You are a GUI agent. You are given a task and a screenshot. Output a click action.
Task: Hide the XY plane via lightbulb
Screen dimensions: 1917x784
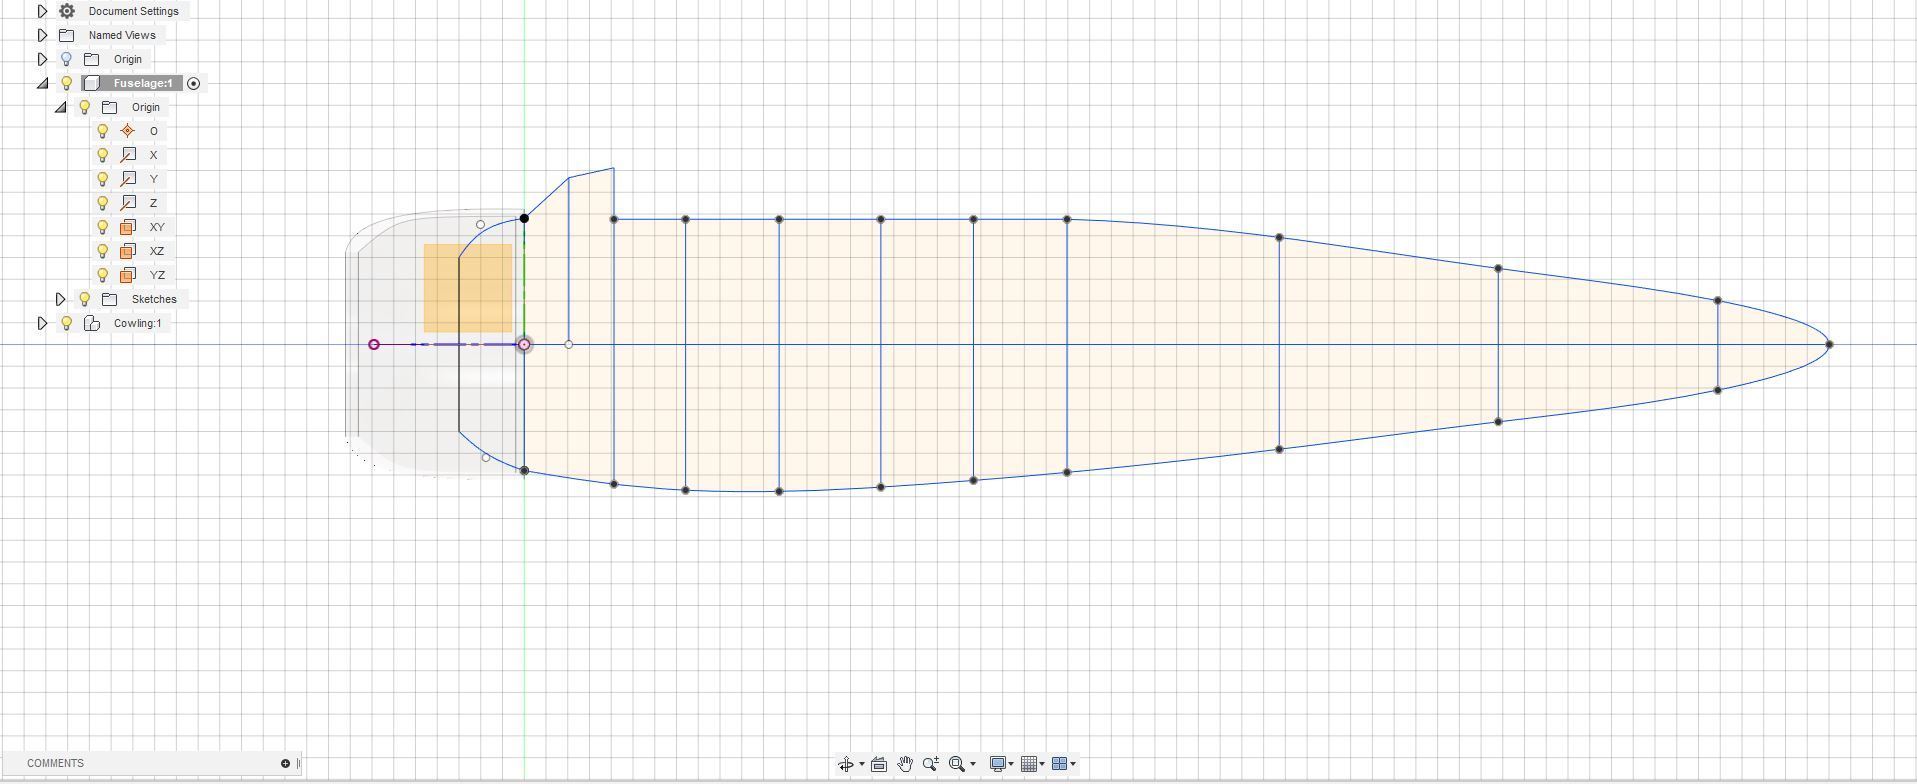103,227
